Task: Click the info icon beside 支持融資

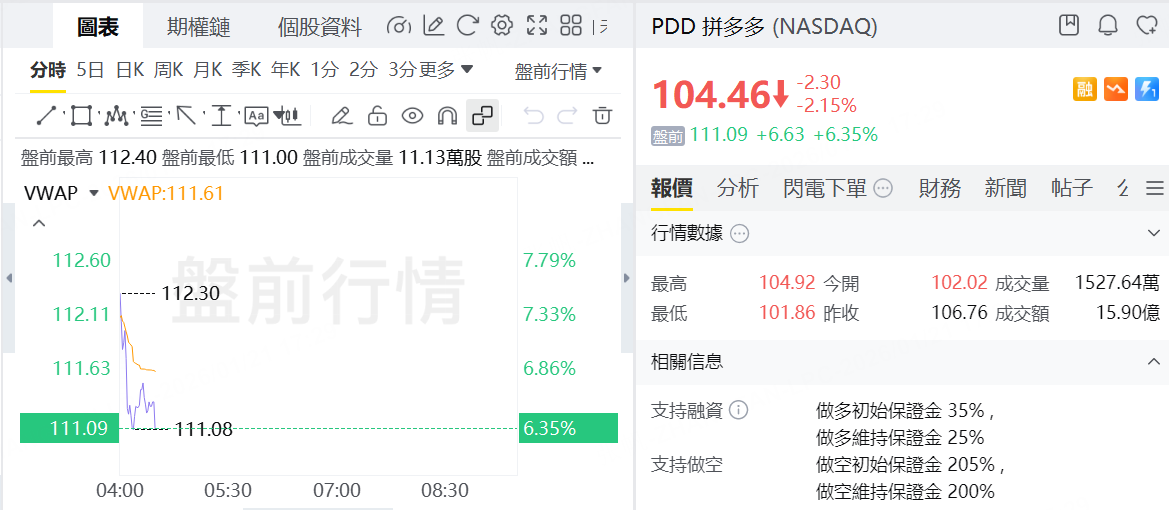Action: (738, 410)
